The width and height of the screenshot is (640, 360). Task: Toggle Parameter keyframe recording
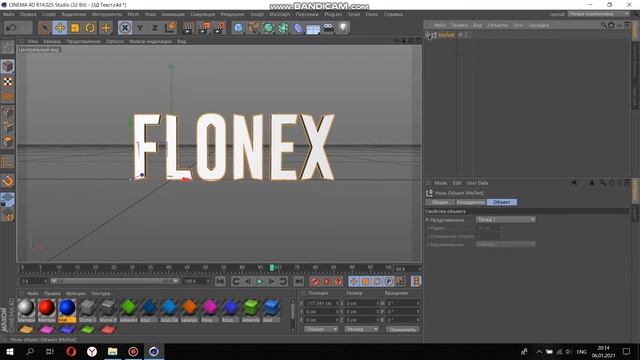389,281
